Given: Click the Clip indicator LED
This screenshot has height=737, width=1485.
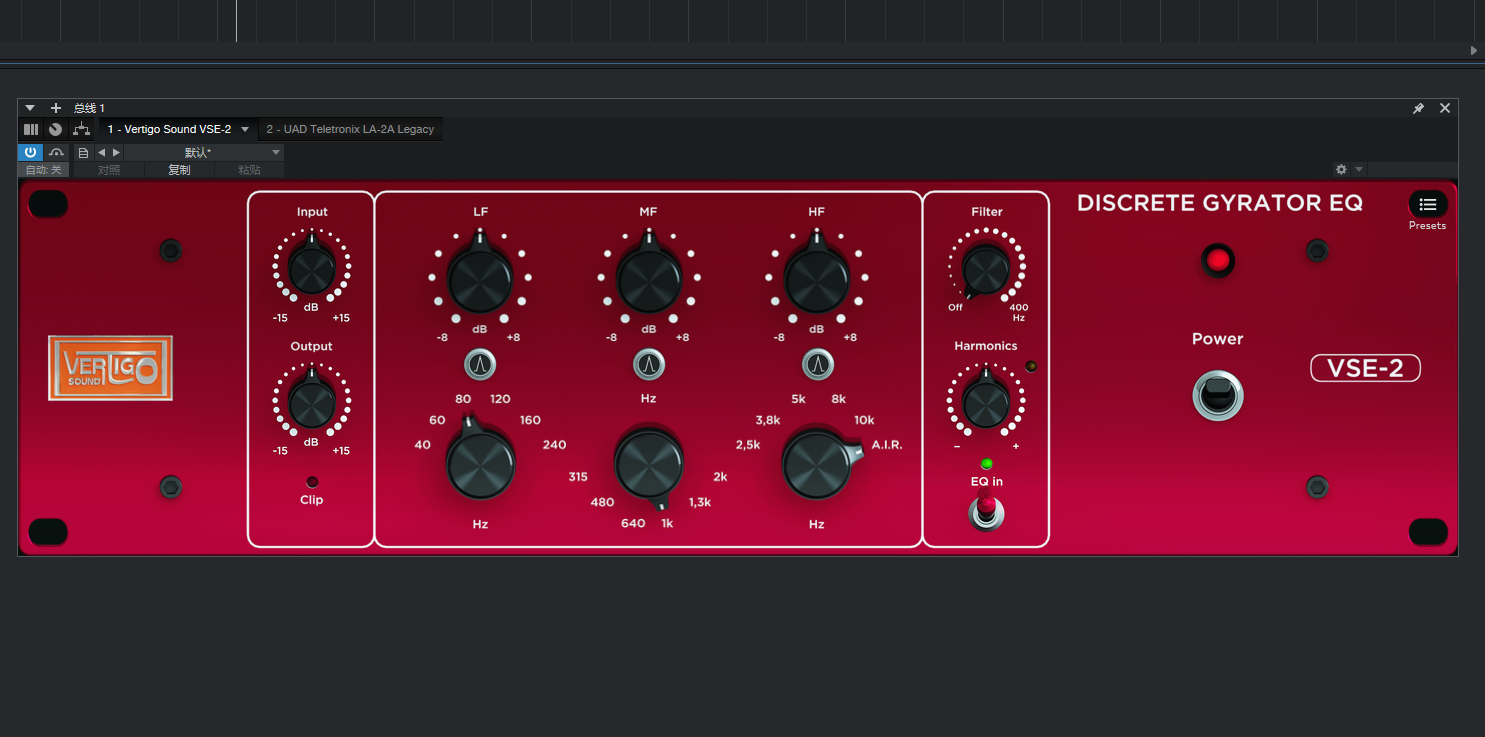Looking at the screenshot, I should pyautogui.click(x=312, y=481).
